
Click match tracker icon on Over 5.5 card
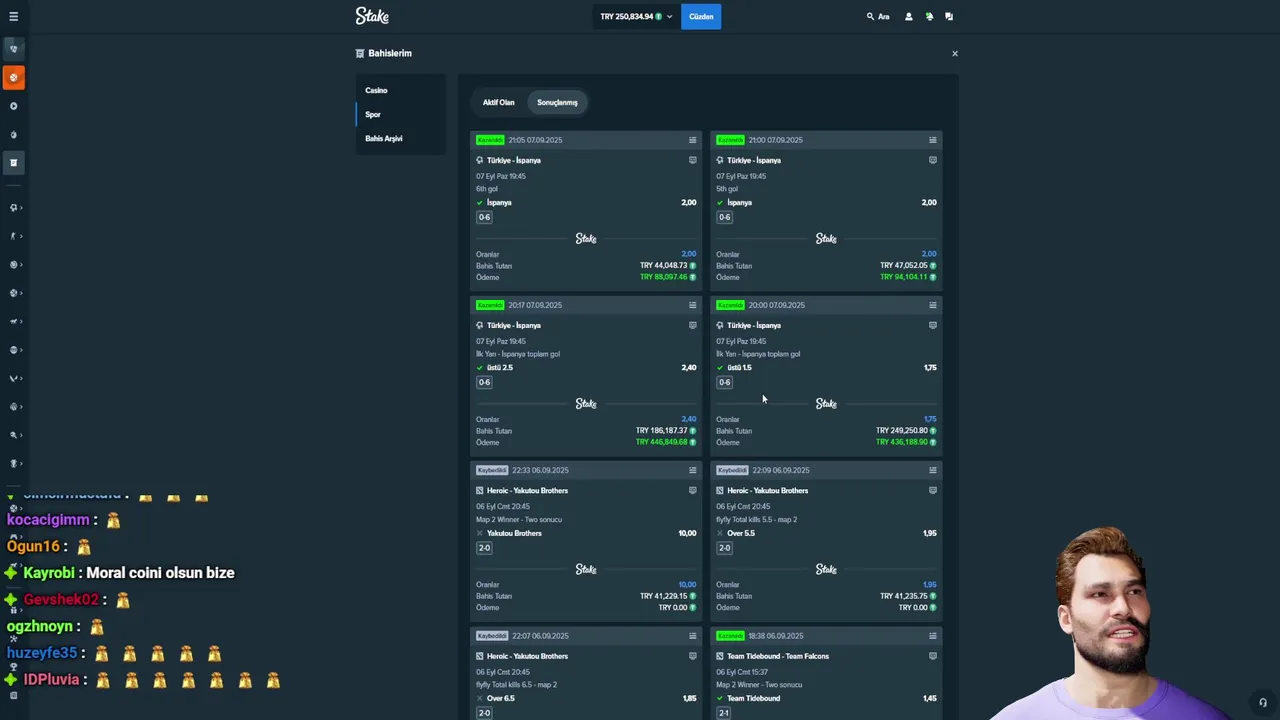click(x=932, y=490)
